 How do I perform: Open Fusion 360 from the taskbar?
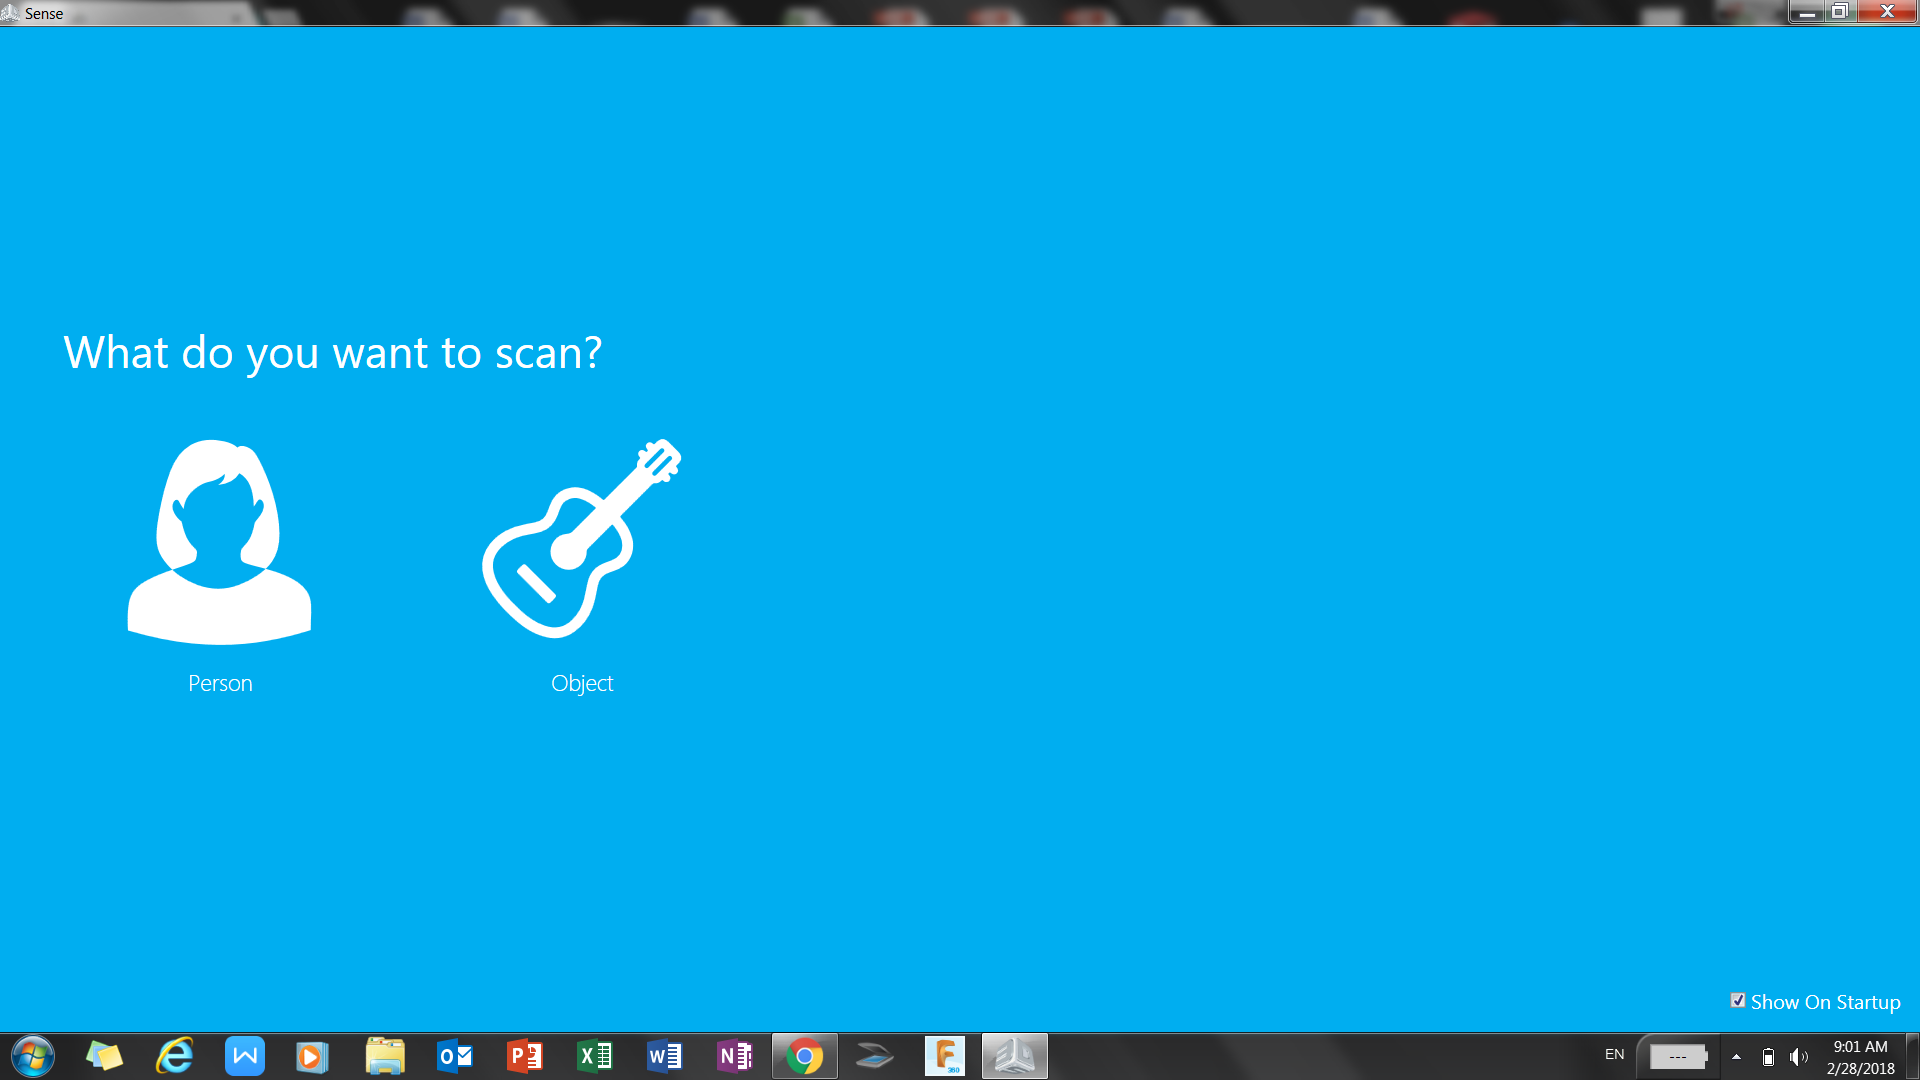point(944,1056)
